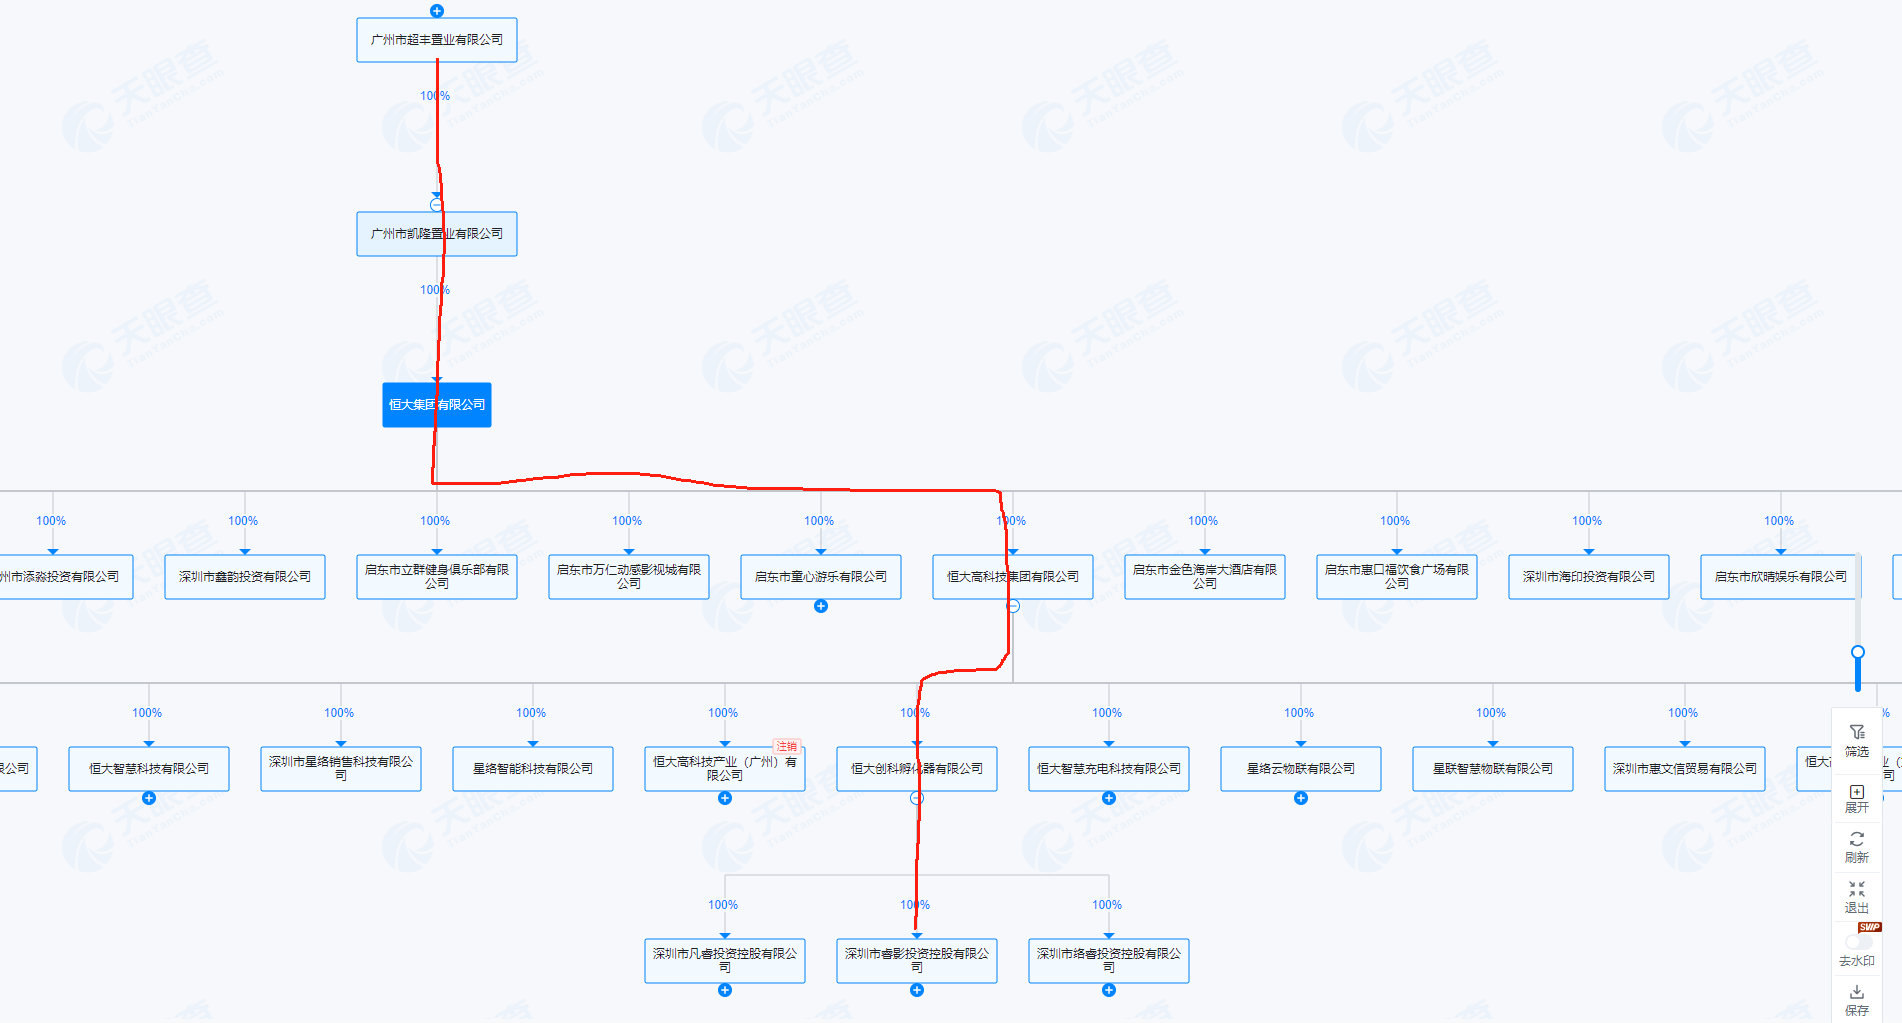Click 100% above 深圳市海印投资有限公司
The image size is (1902, 1023).
[x=1587, y=521]
